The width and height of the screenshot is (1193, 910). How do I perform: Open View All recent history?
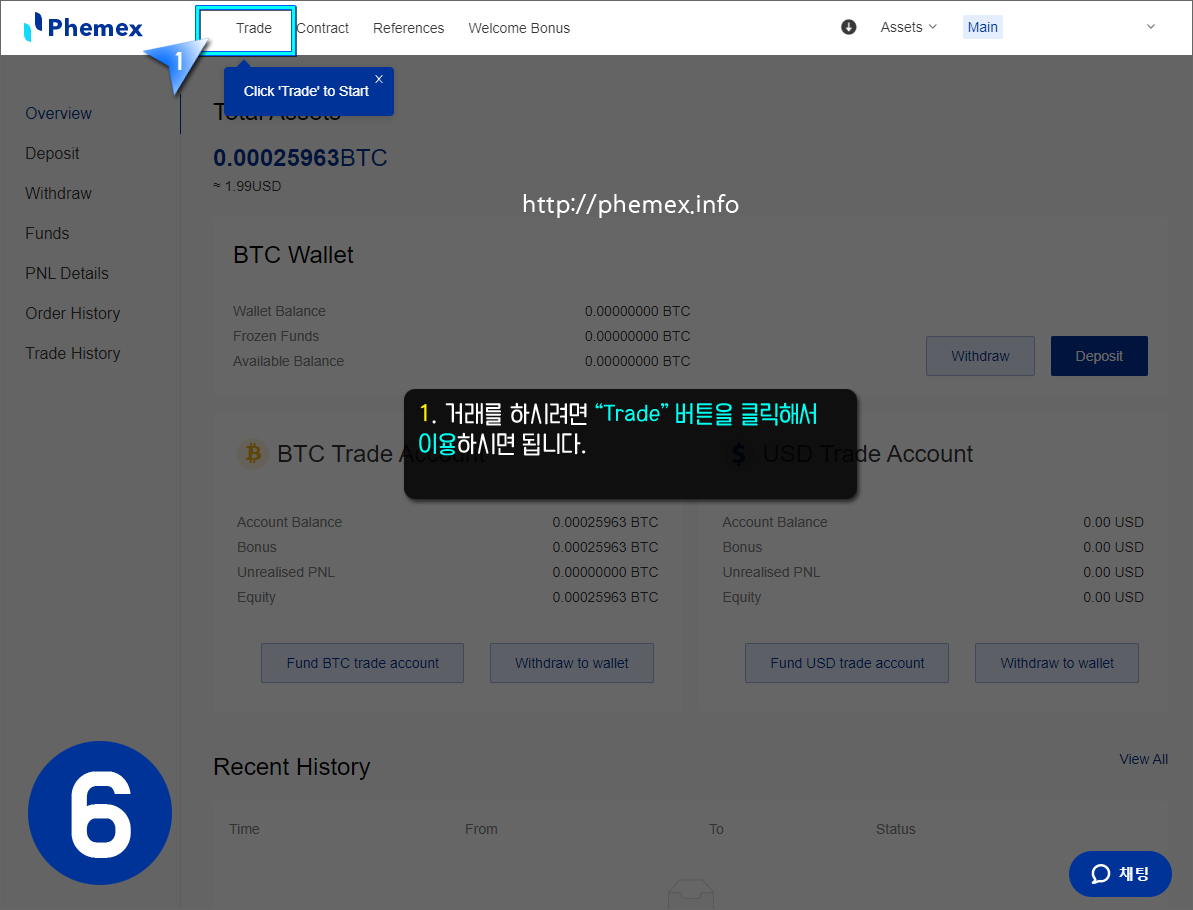click(1143, 759)
